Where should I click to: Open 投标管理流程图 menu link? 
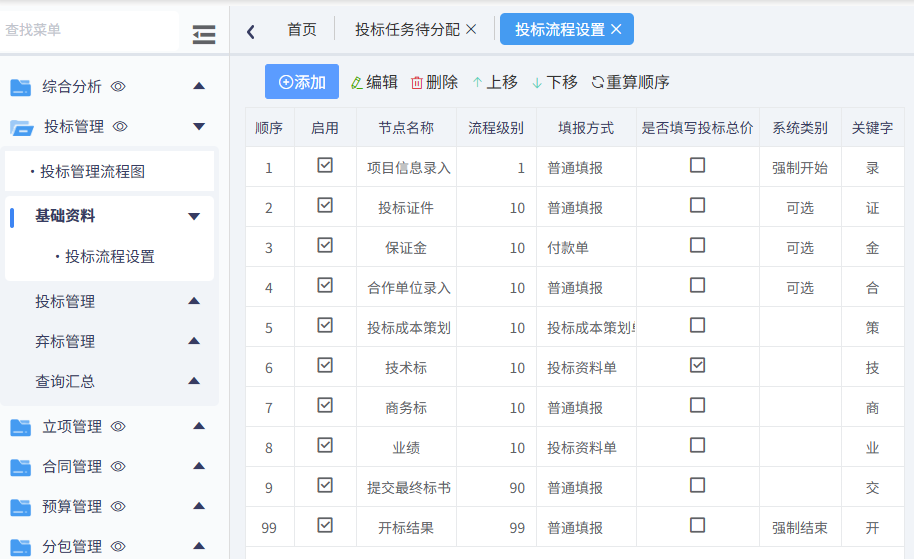[x=92, y=171]
